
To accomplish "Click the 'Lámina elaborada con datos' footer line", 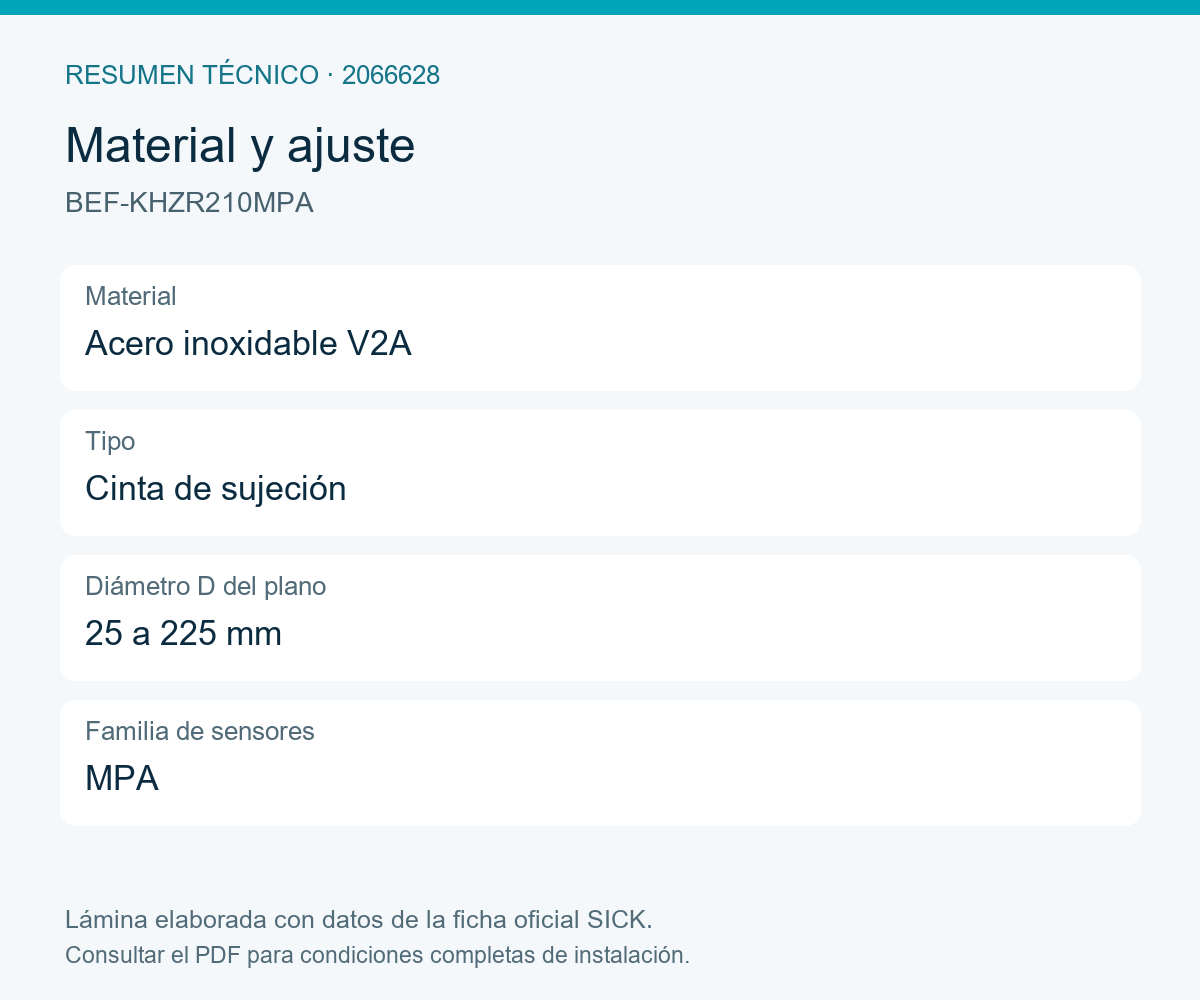I will [359, 919].
